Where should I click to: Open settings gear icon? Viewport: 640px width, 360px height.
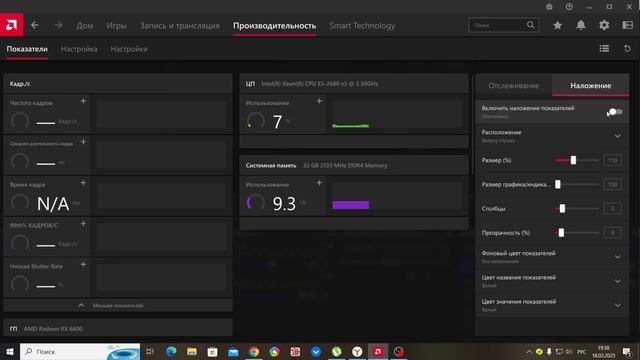(x=604, y=25)
